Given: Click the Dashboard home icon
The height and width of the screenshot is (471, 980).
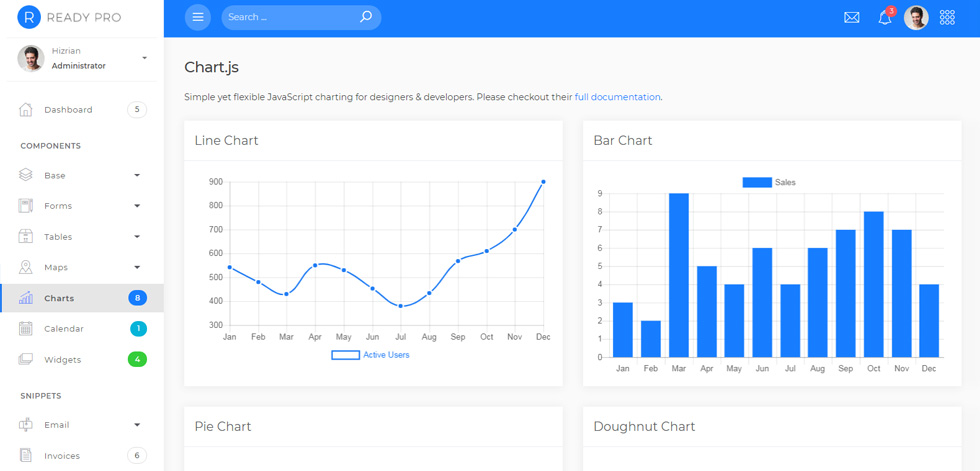Looking at the screenshot, I should coord(26,110).
